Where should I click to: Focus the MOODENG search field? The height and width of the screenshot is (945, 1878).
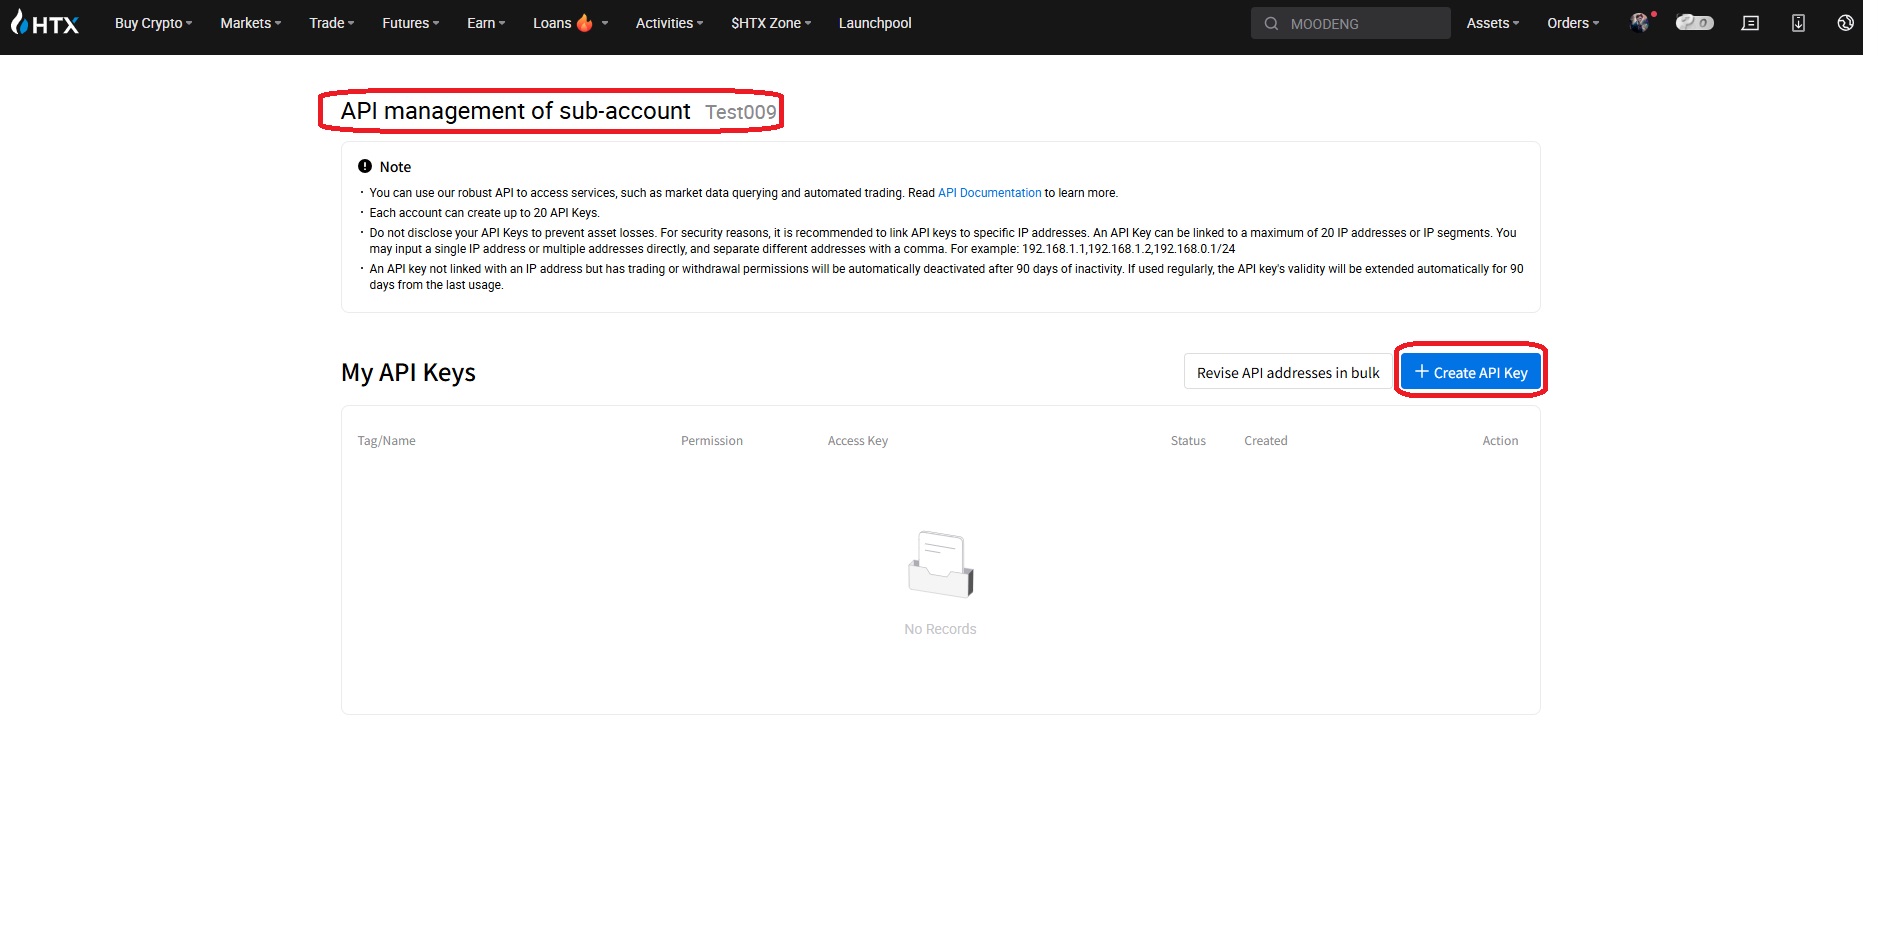point(1362,24)
